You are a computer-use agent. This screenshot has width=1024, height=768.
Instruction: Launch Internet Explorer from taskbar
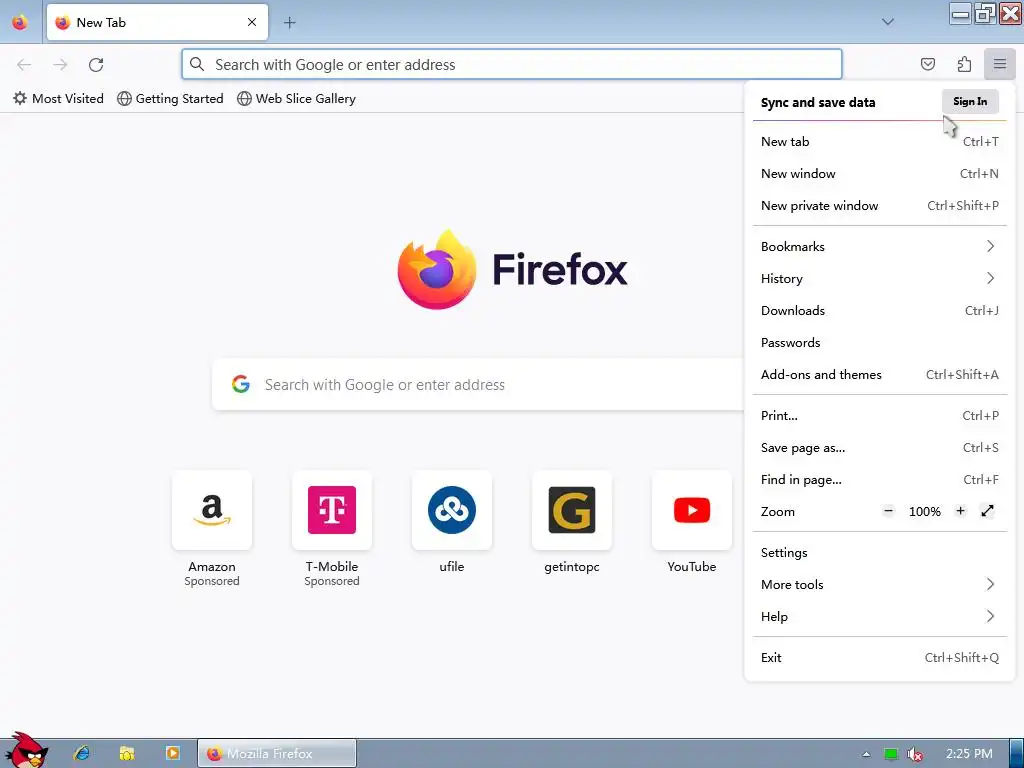[x=82, y=753]
